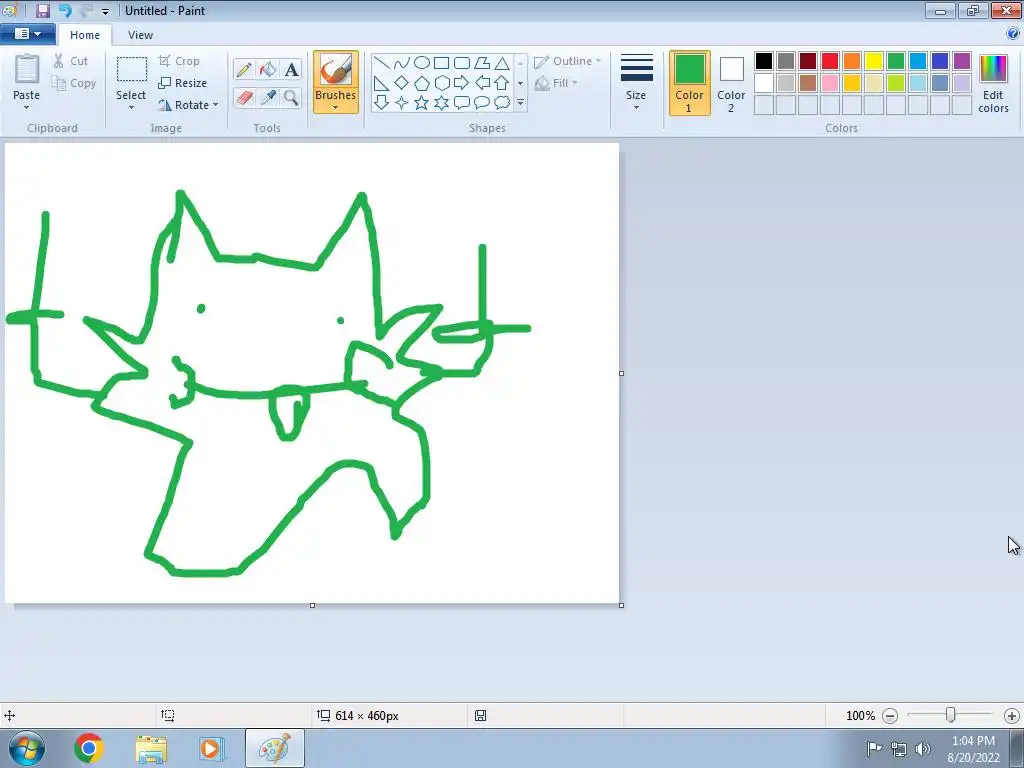This screenshot has width=1024, height=768.
Task: Select the Oval callout shape
Action: (x=482, y=103)
